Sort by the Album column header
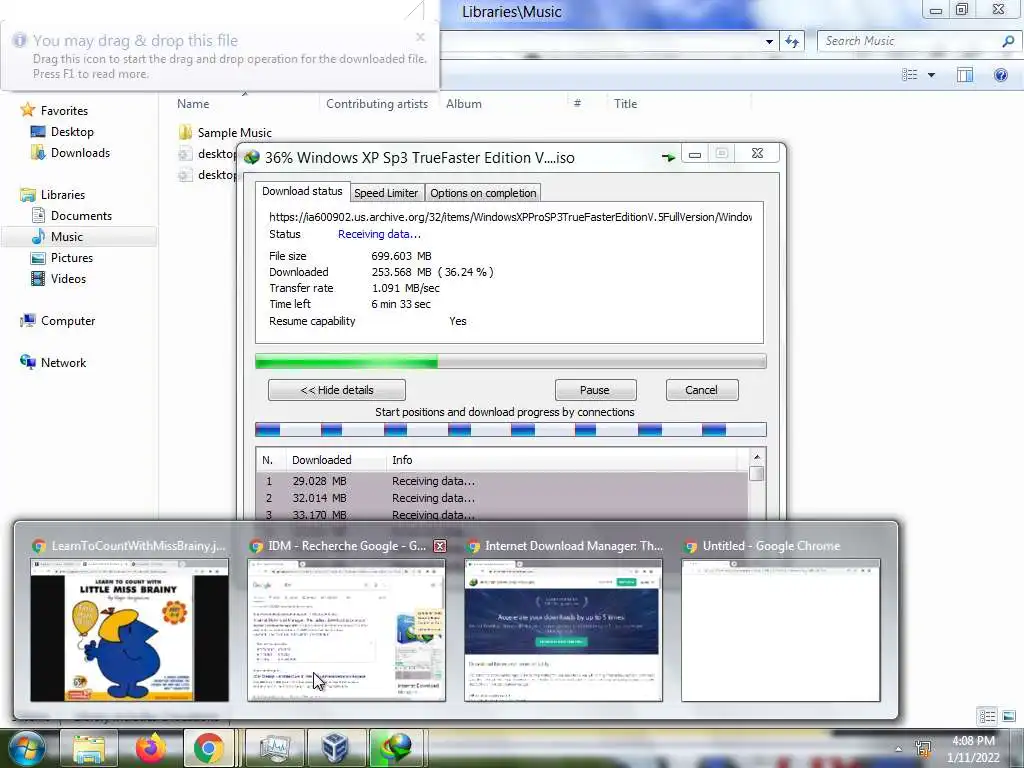The width and height of the screenshot is (1024, 768). pos(464,104)
